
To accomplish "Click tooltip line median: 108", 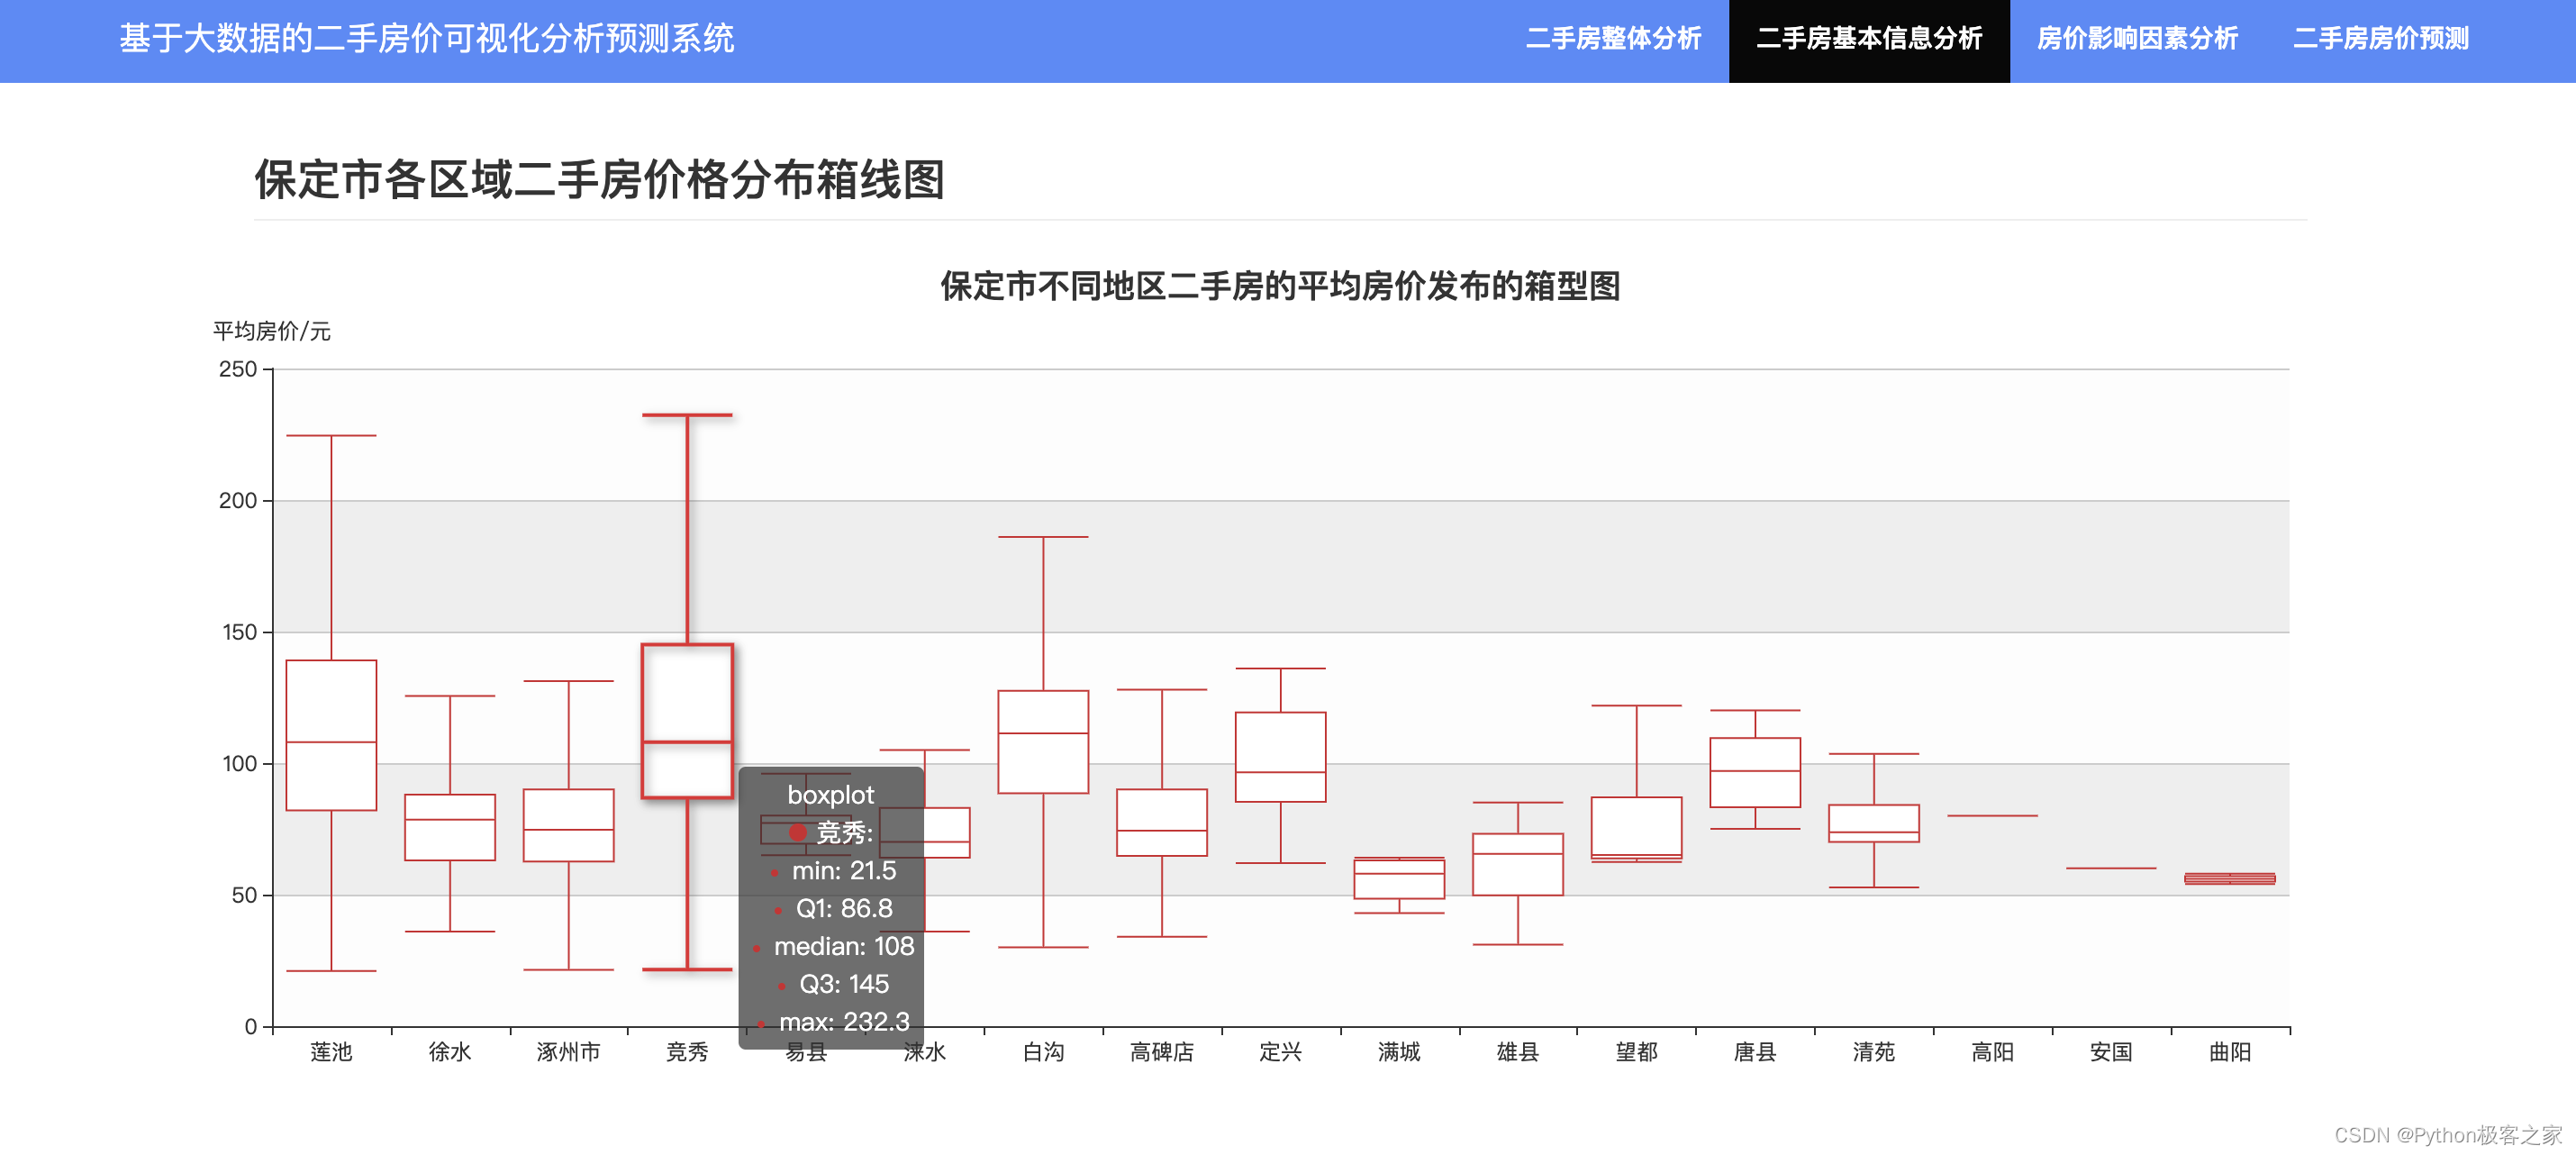I will [x=844, y=946].
